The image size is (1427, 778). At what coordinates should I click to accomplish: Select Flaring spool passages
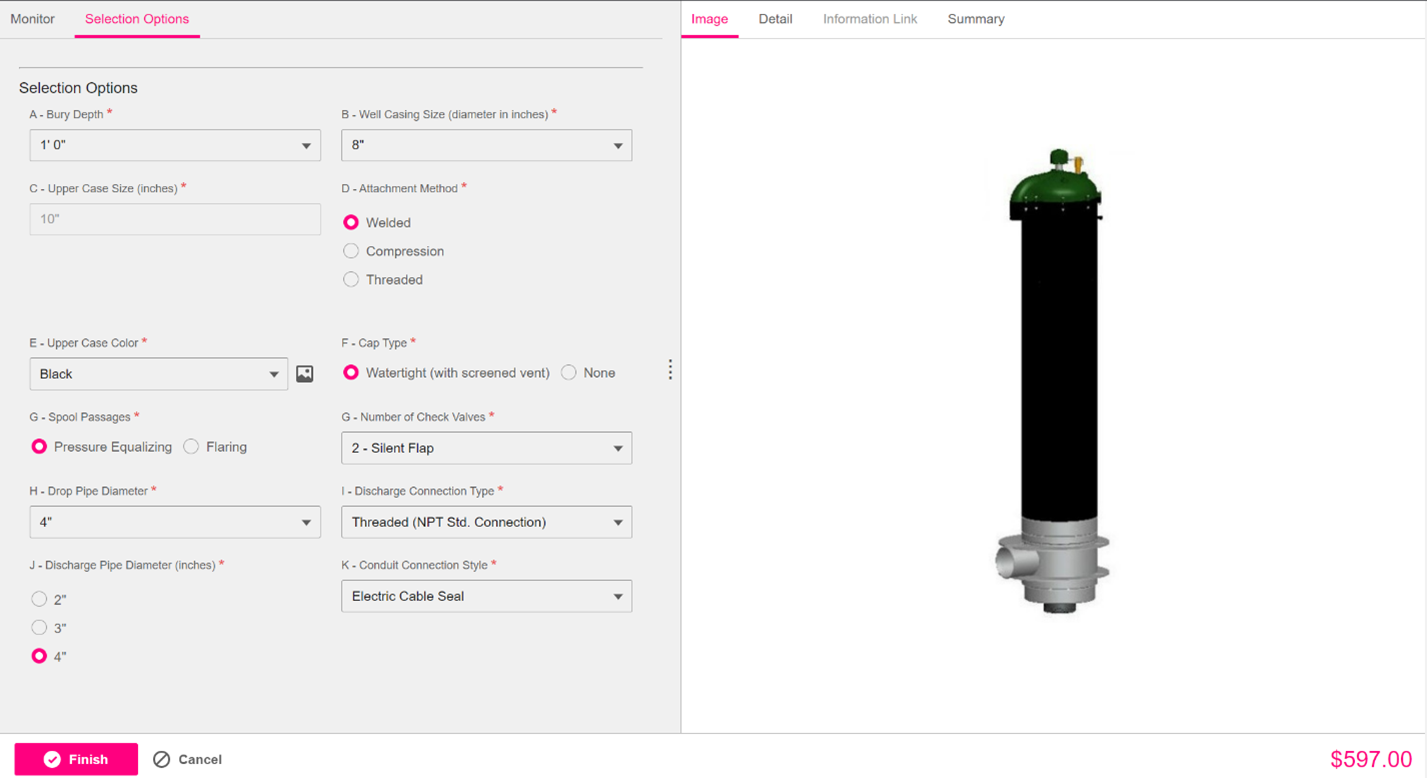[191, 447]
